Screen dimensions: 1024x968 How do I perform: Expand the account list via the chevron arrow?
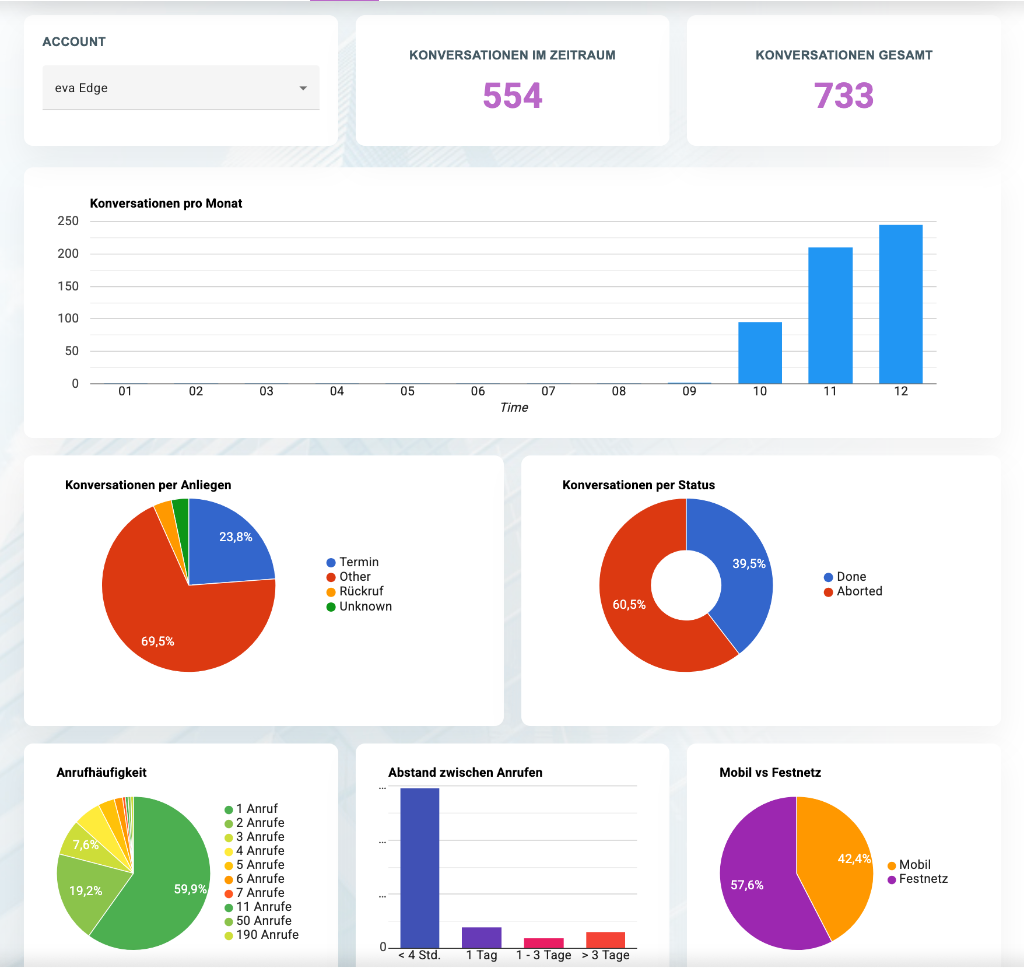[x=303, y=87]
